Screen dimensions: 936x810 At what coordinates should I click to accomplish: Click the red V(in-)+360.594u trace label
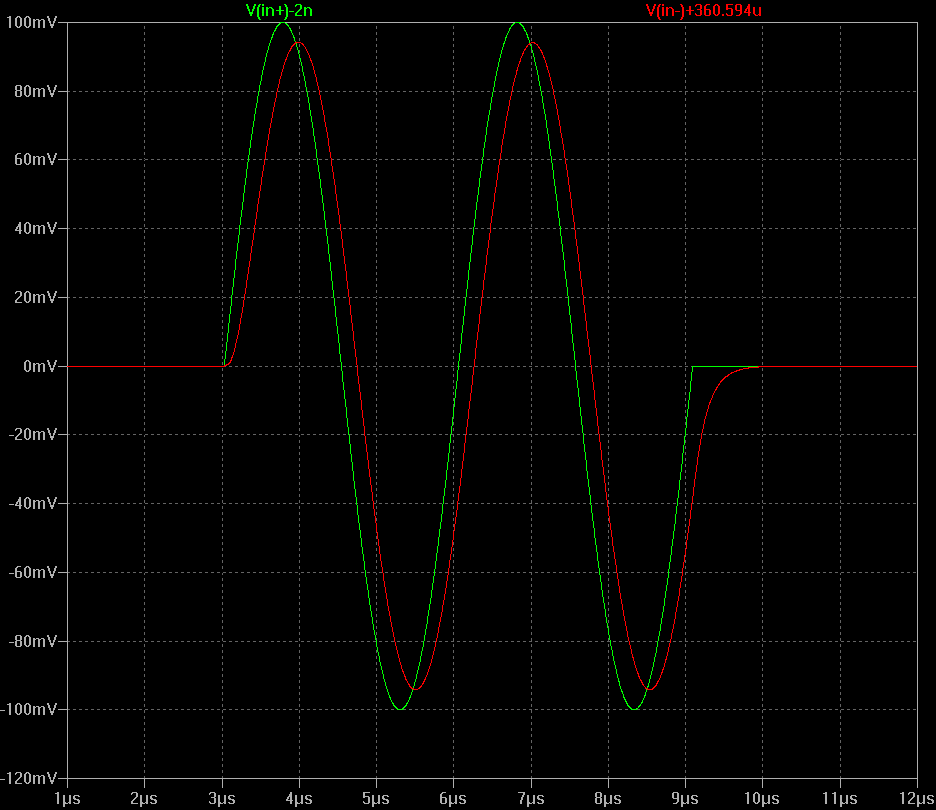[x=704, y=10]
